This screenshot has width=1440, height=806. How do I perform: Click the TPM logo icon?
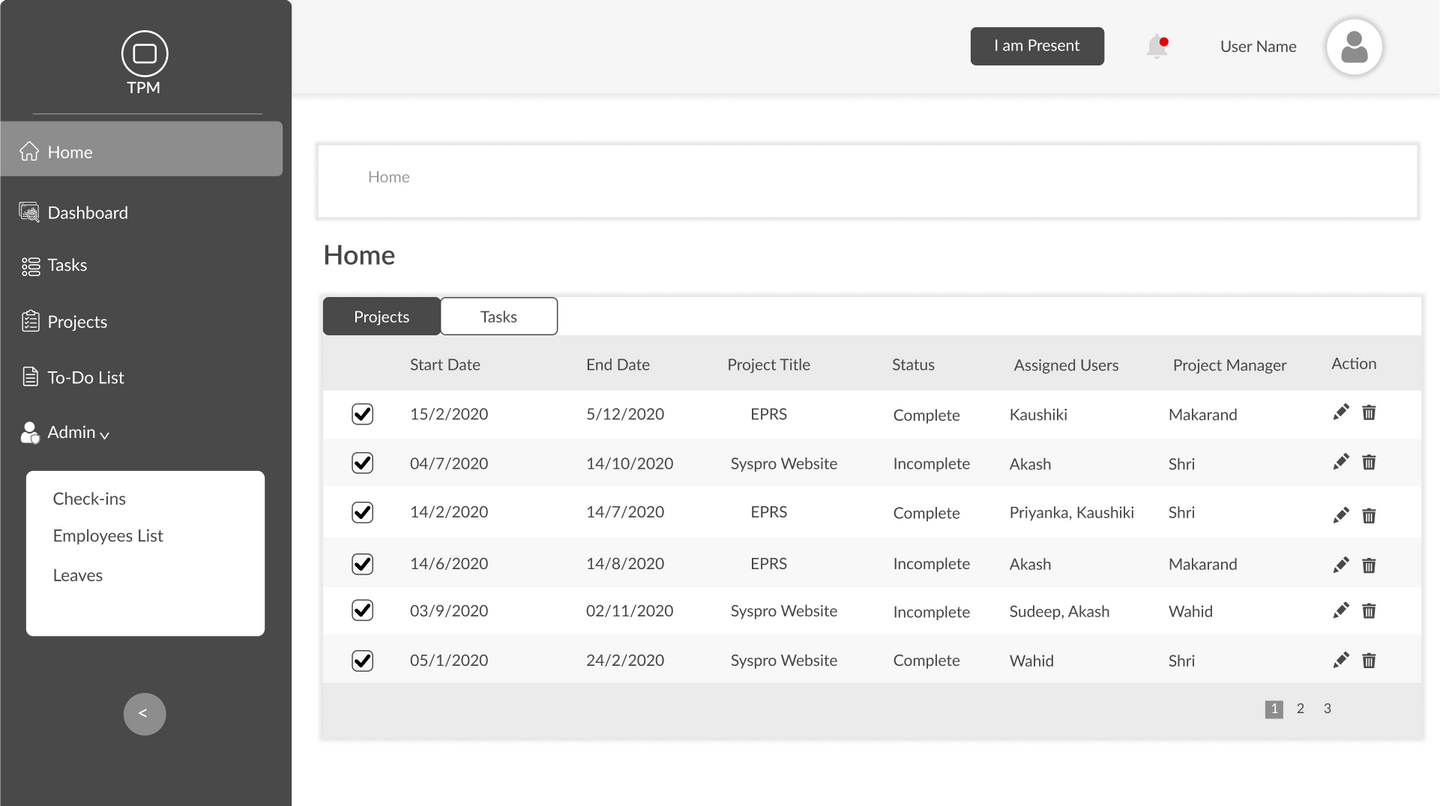[144, 54]
